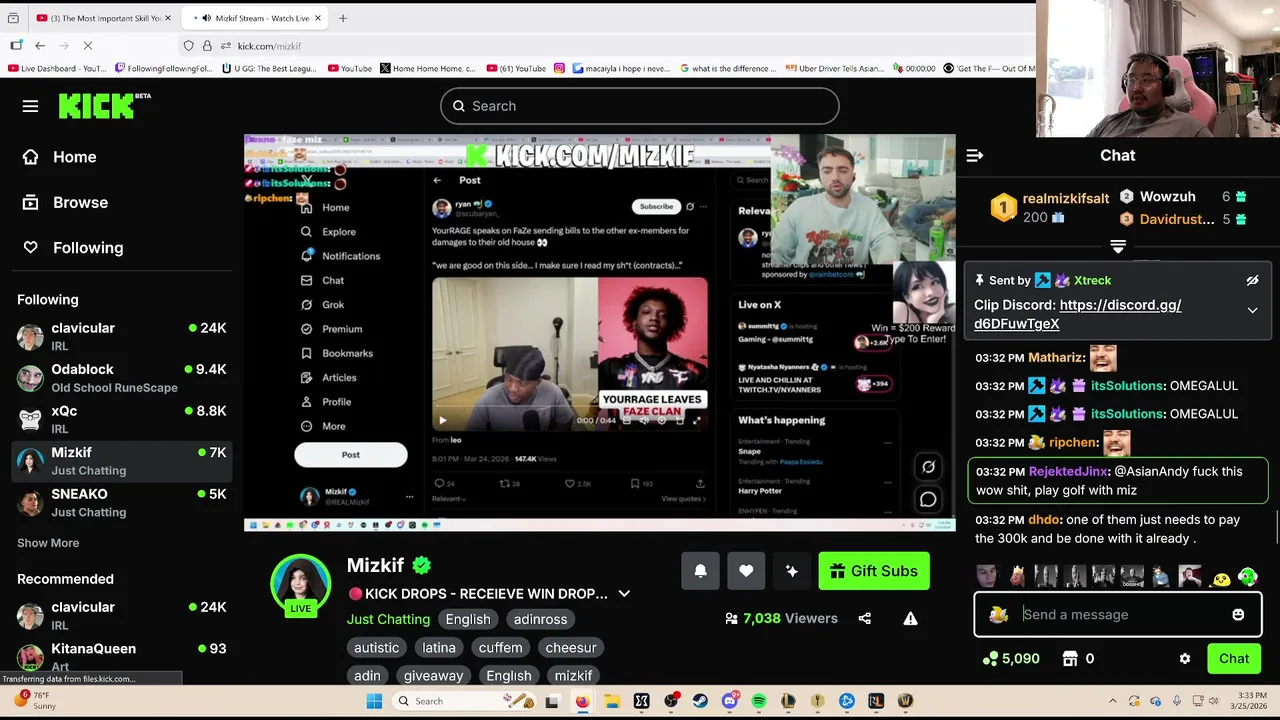1280x720 pixels.
Task: Toggle stream notifications bell
Action: (700, 571)
